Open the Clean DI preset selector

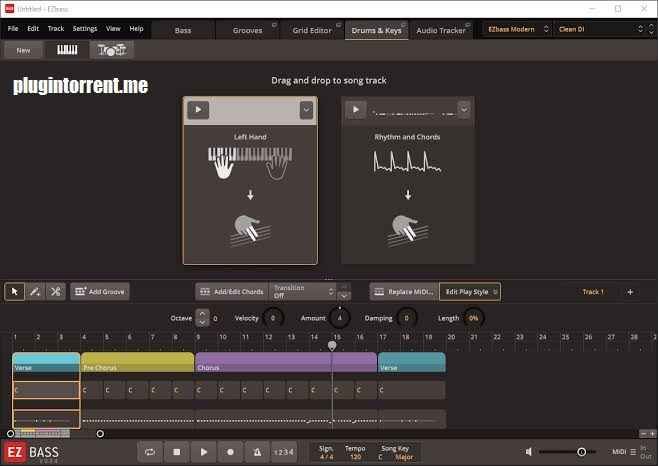[x=601, y=29]
